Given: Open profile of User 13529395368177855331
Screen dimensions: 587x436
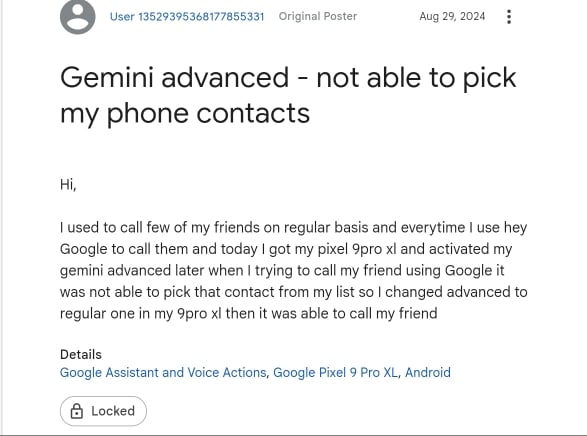Looking at the screenshot, I should coord(187,17).
